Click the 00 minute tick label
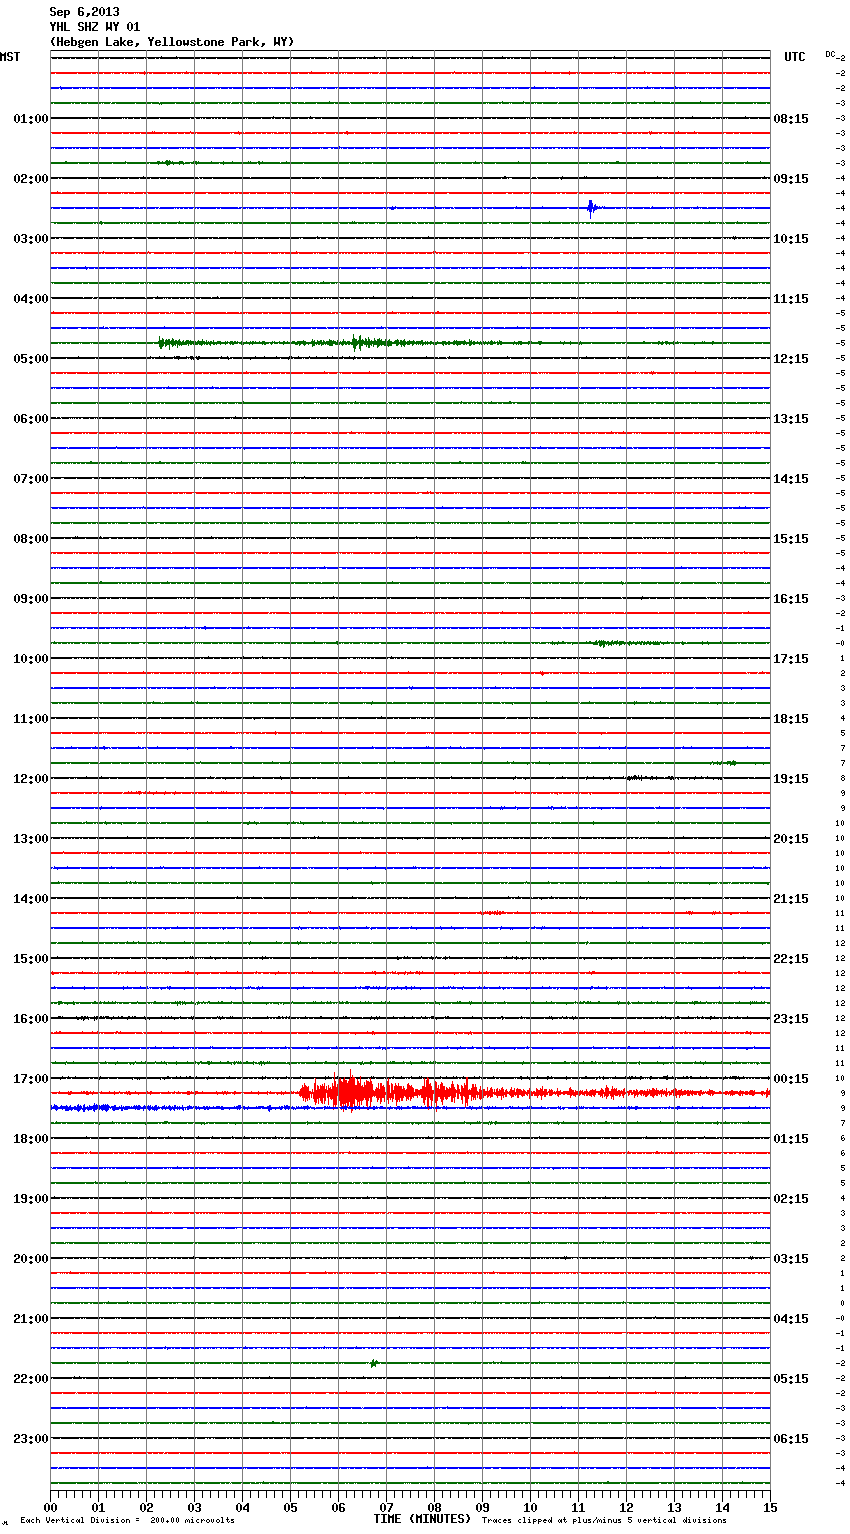850x1534 pixels. click(50, 1507)
